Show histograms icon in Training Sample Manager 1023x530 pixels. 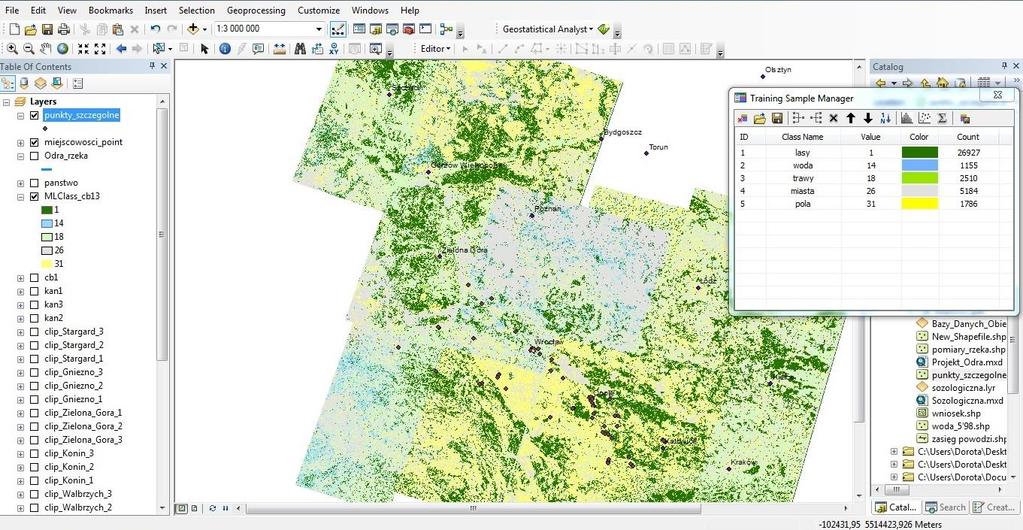[906, 118]
